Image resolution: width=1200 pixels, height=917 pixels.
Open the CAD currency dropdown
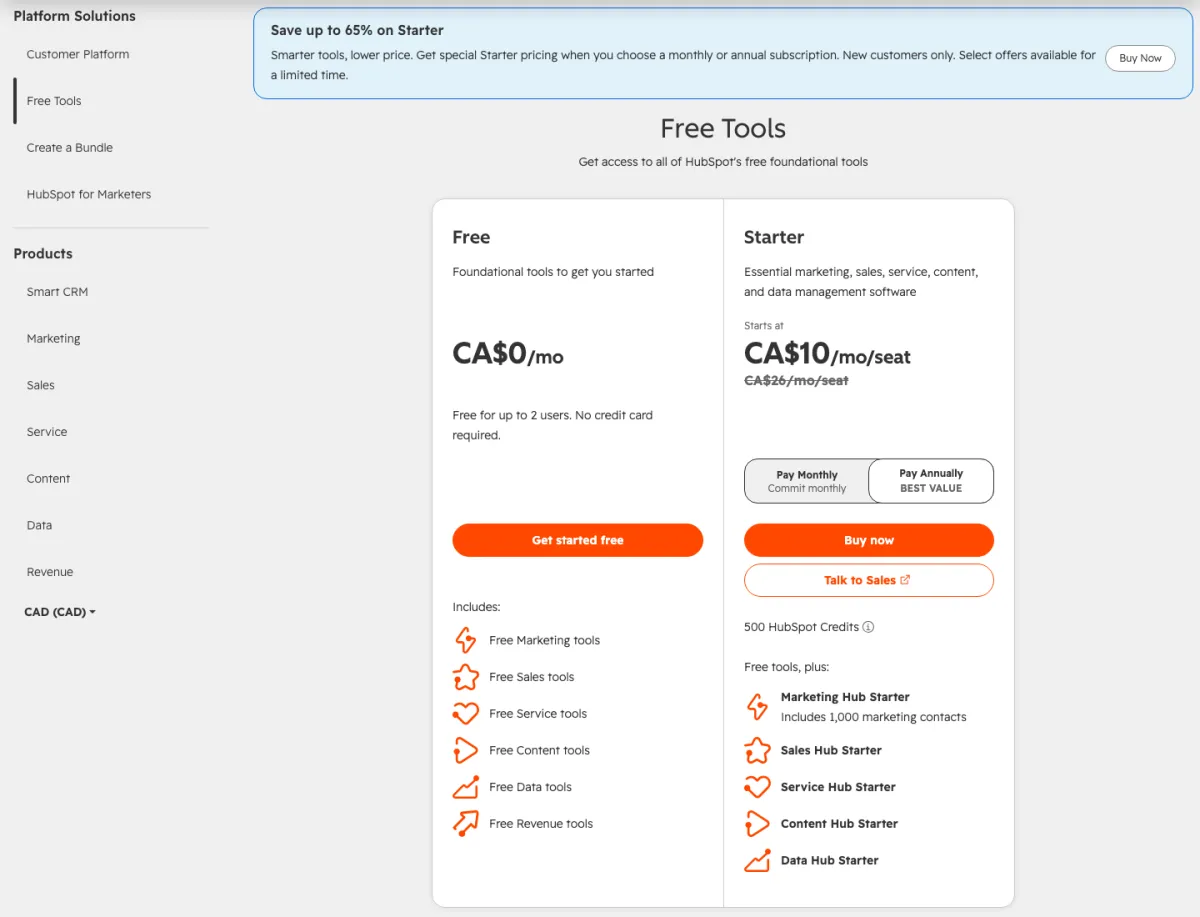point(60,612)
